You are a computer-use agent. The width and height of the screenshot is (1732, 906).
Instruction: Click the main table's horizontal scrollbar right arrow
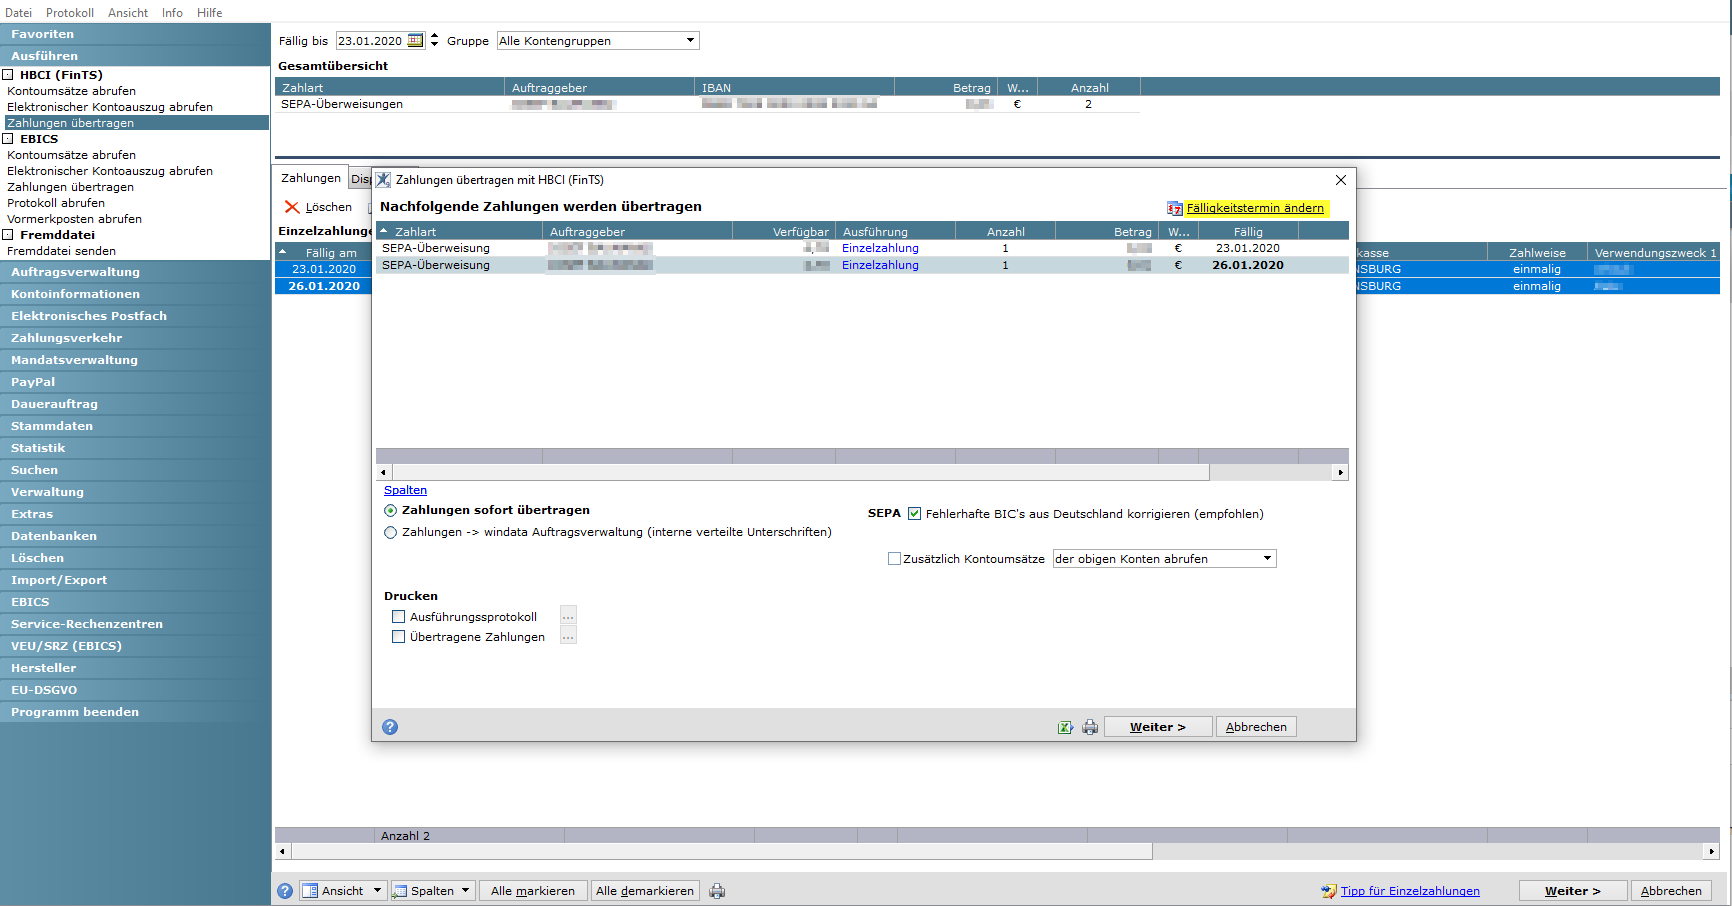click(1711, 852)
